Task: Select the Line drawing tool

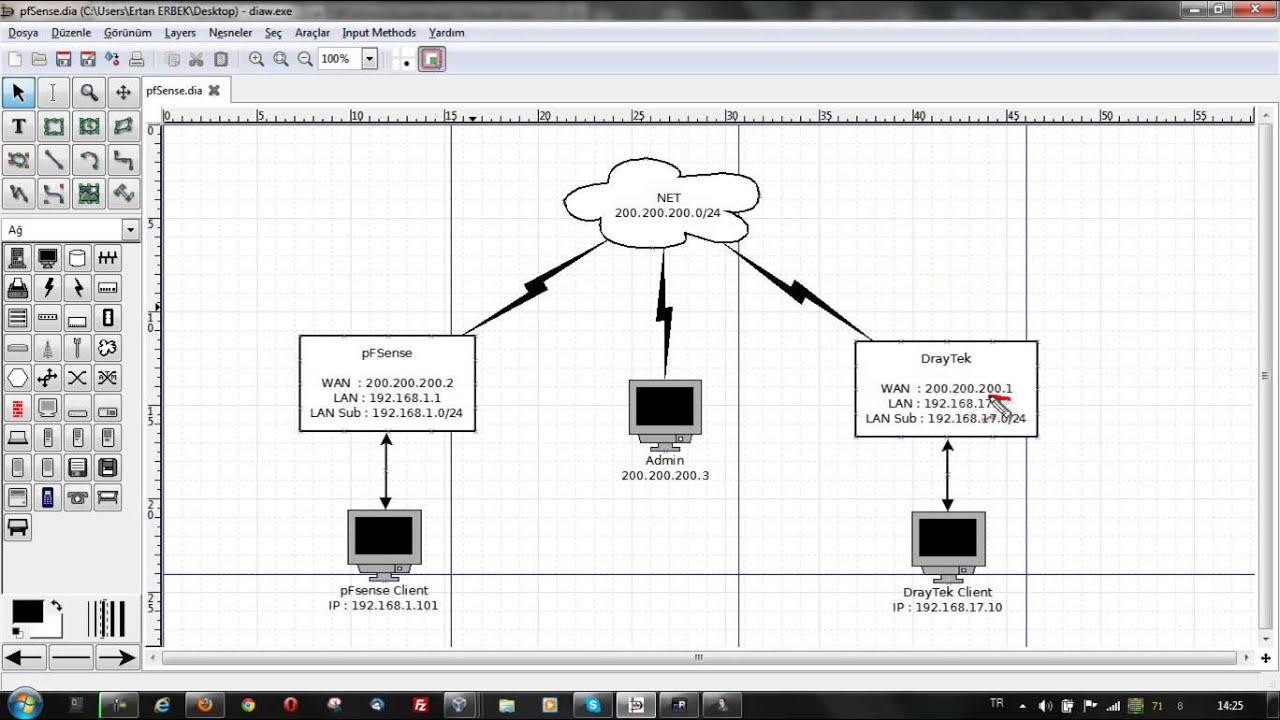Action: [x=53, y=160]
